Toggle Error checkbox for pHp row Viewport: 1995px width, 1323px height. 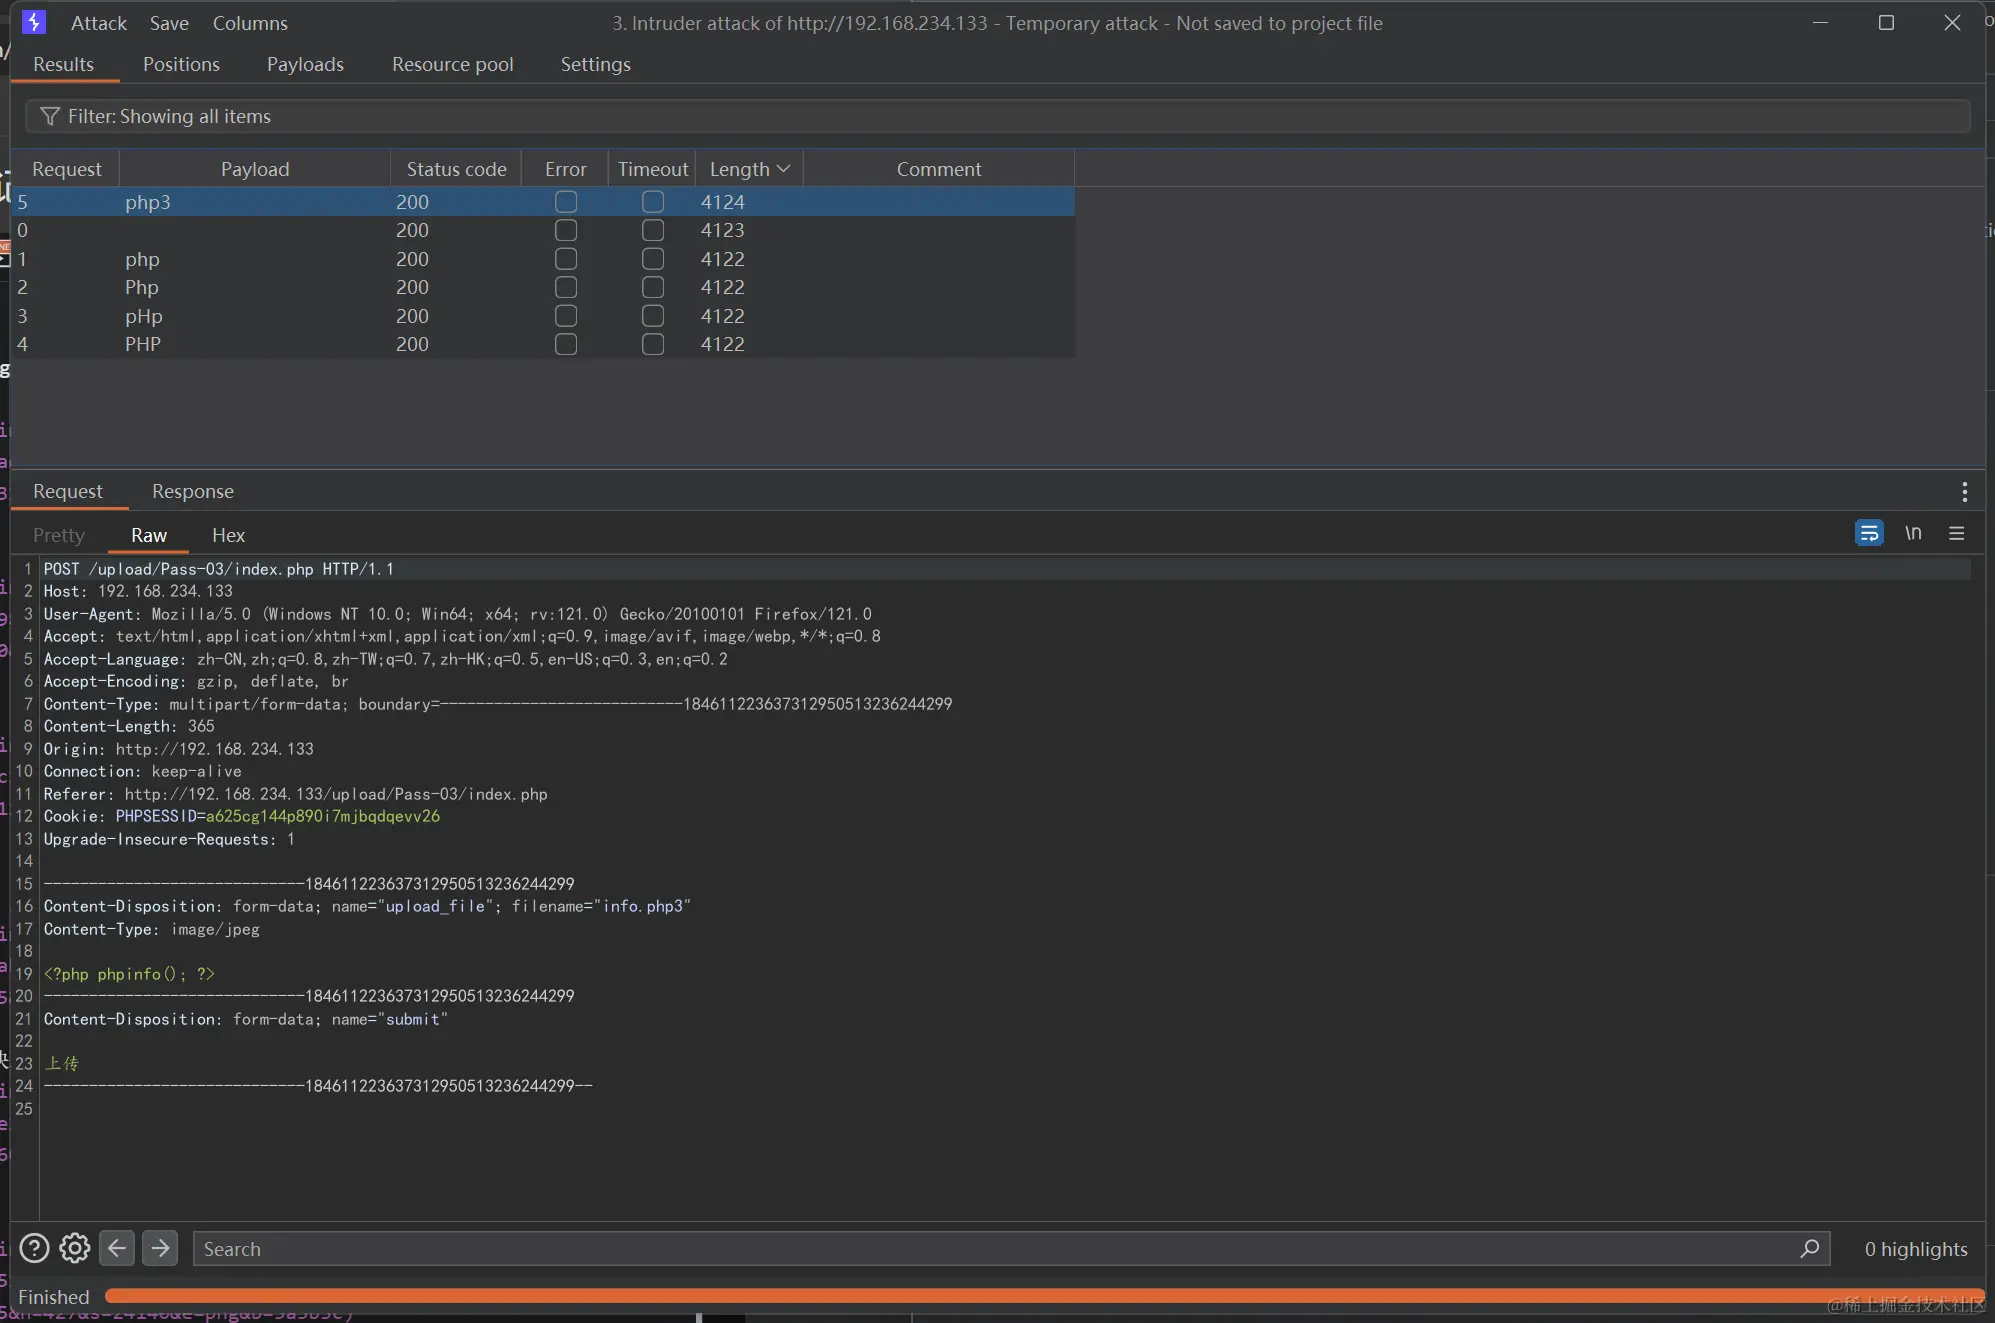coord(566,316)
